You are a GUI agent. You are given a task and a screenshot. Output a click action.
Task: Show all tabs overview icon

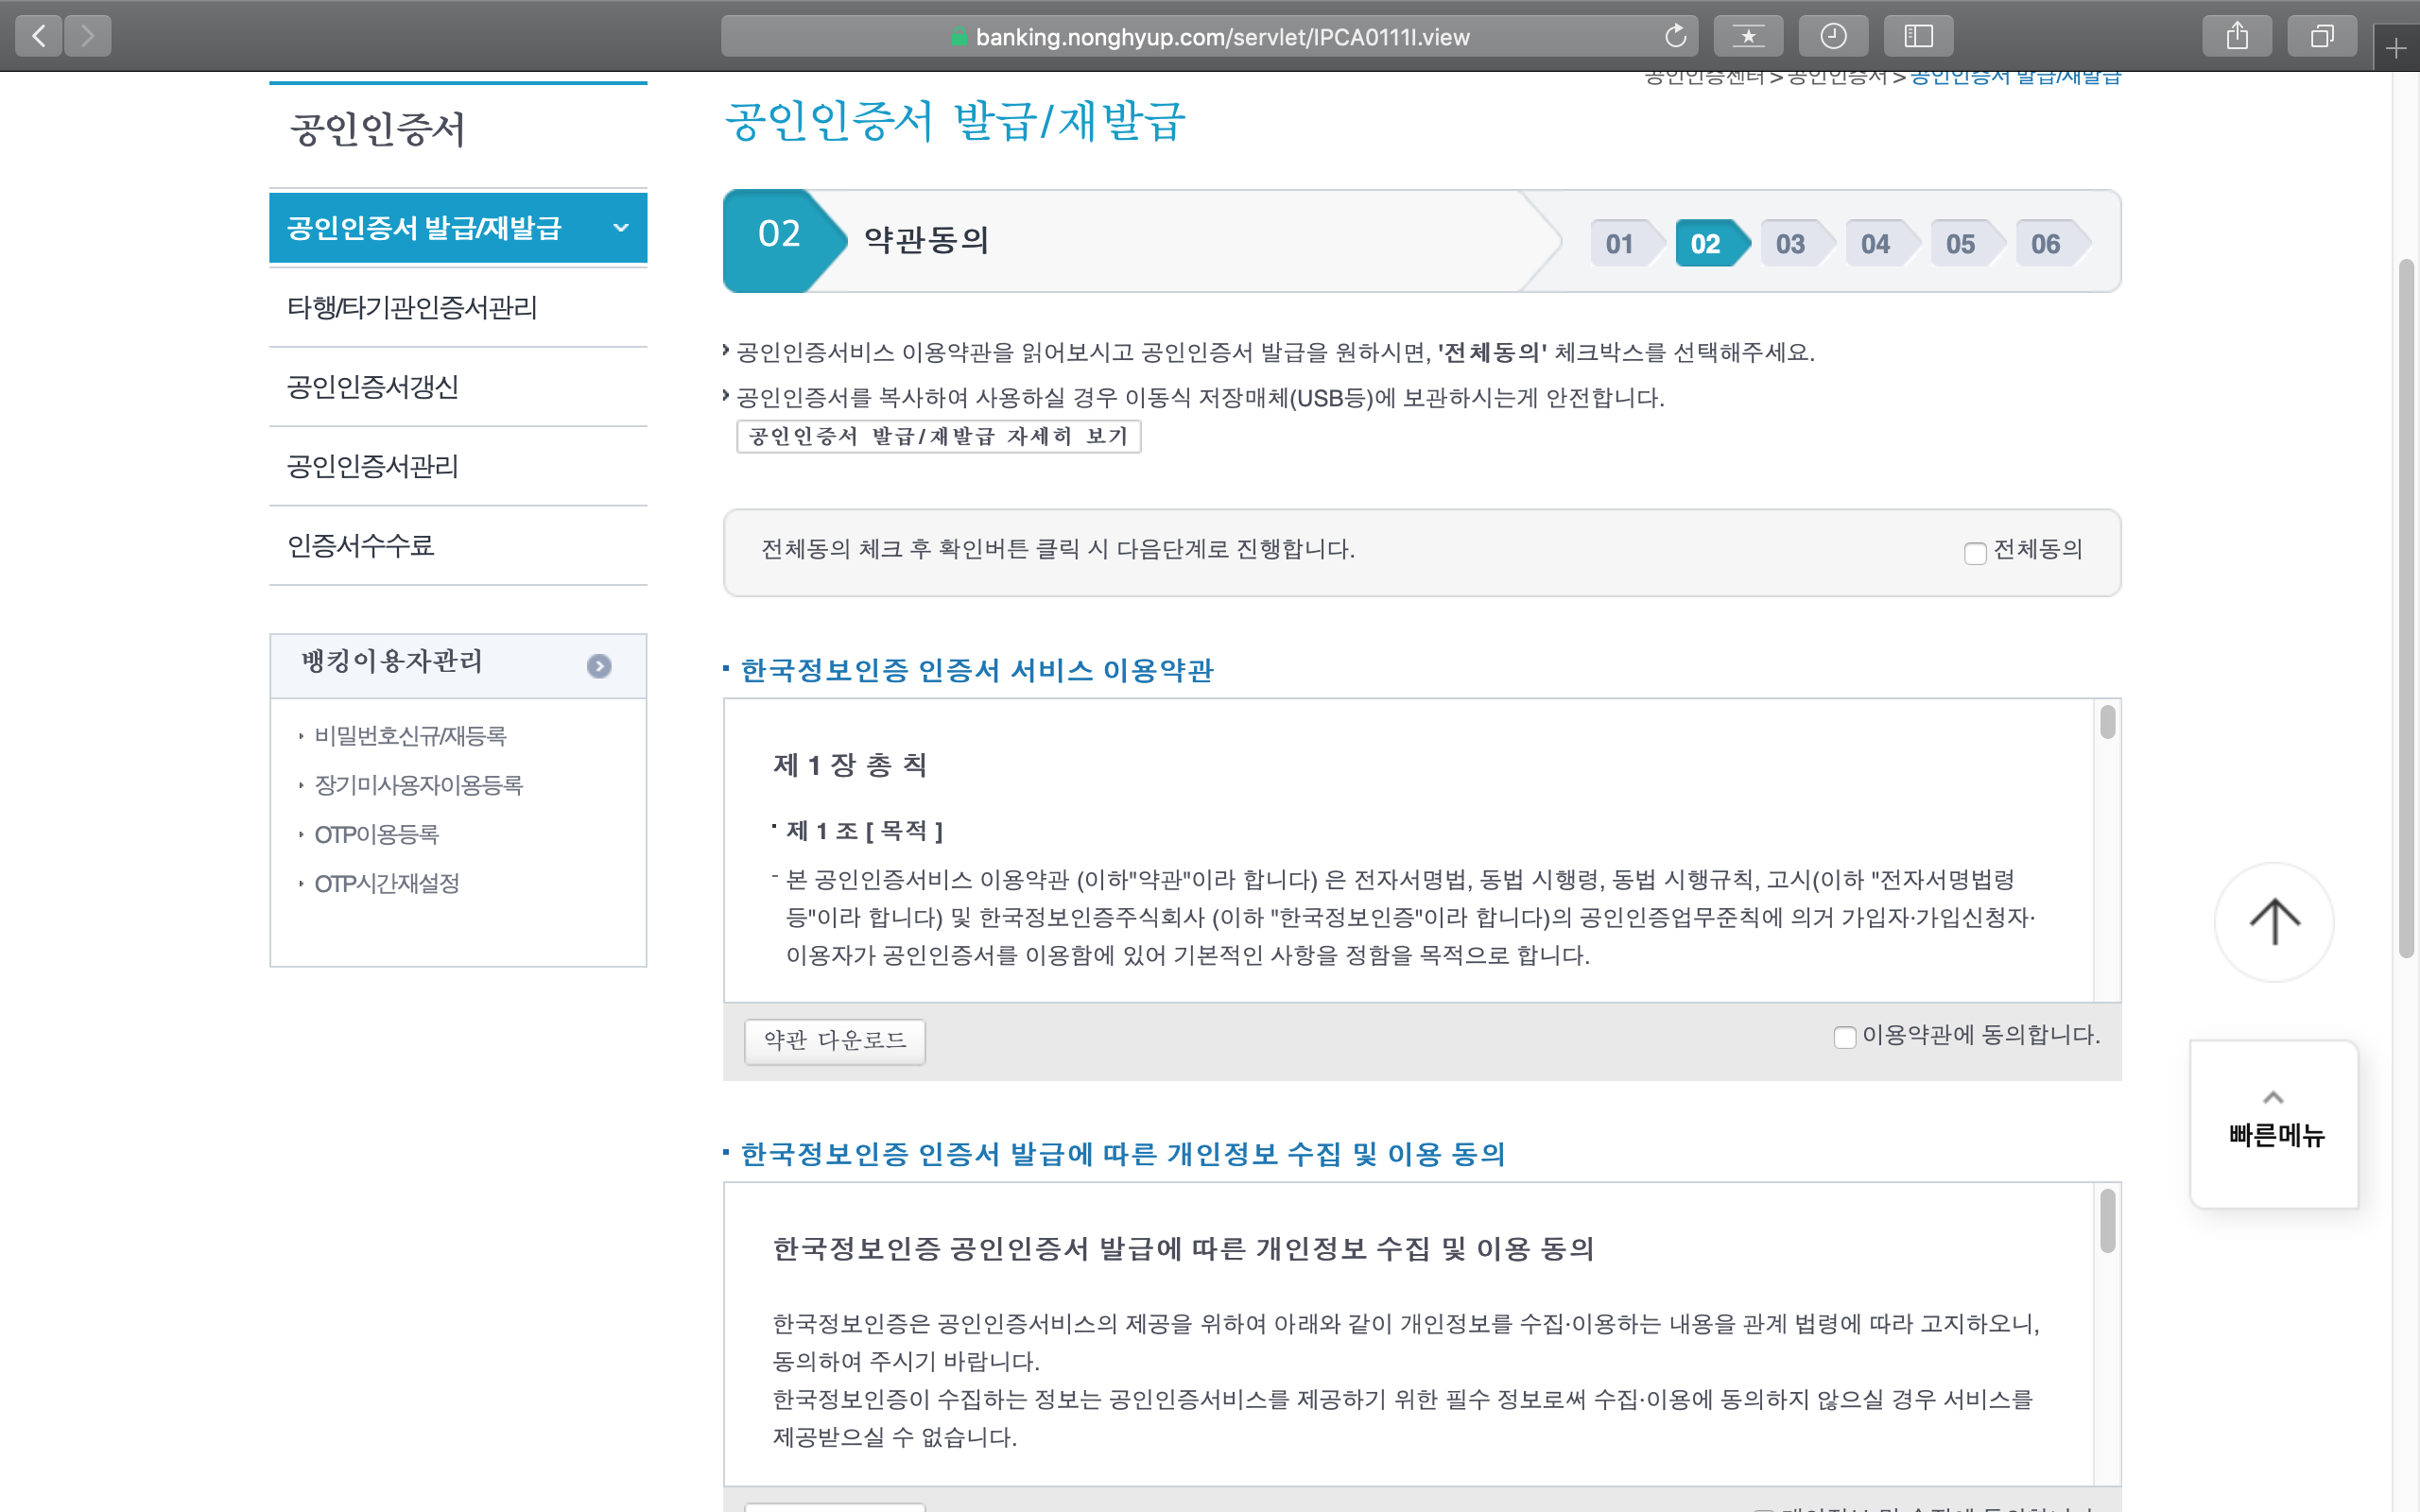(2321, 37)
